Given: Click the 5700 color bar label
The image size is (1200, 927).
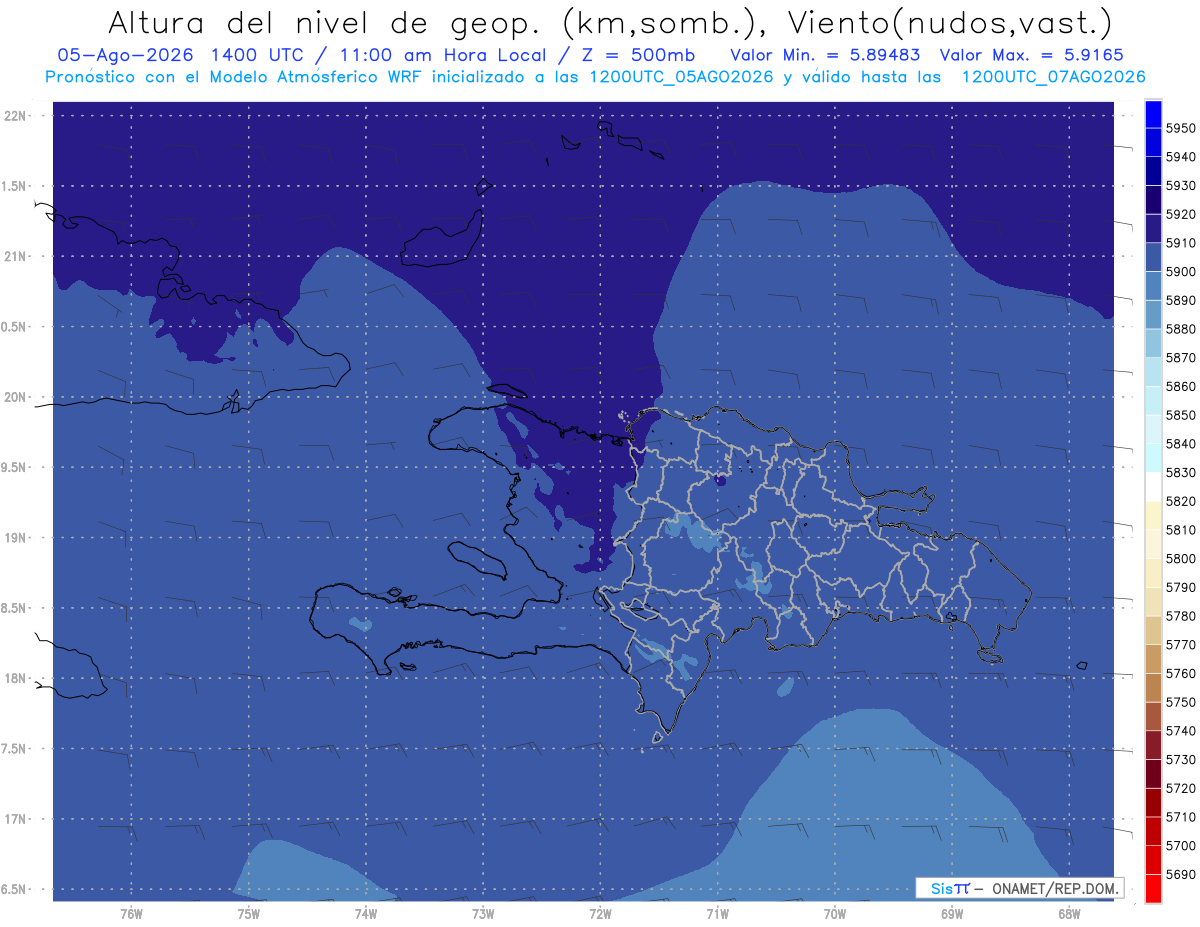Looking at the screenshot, I should tap(1180, 845).
